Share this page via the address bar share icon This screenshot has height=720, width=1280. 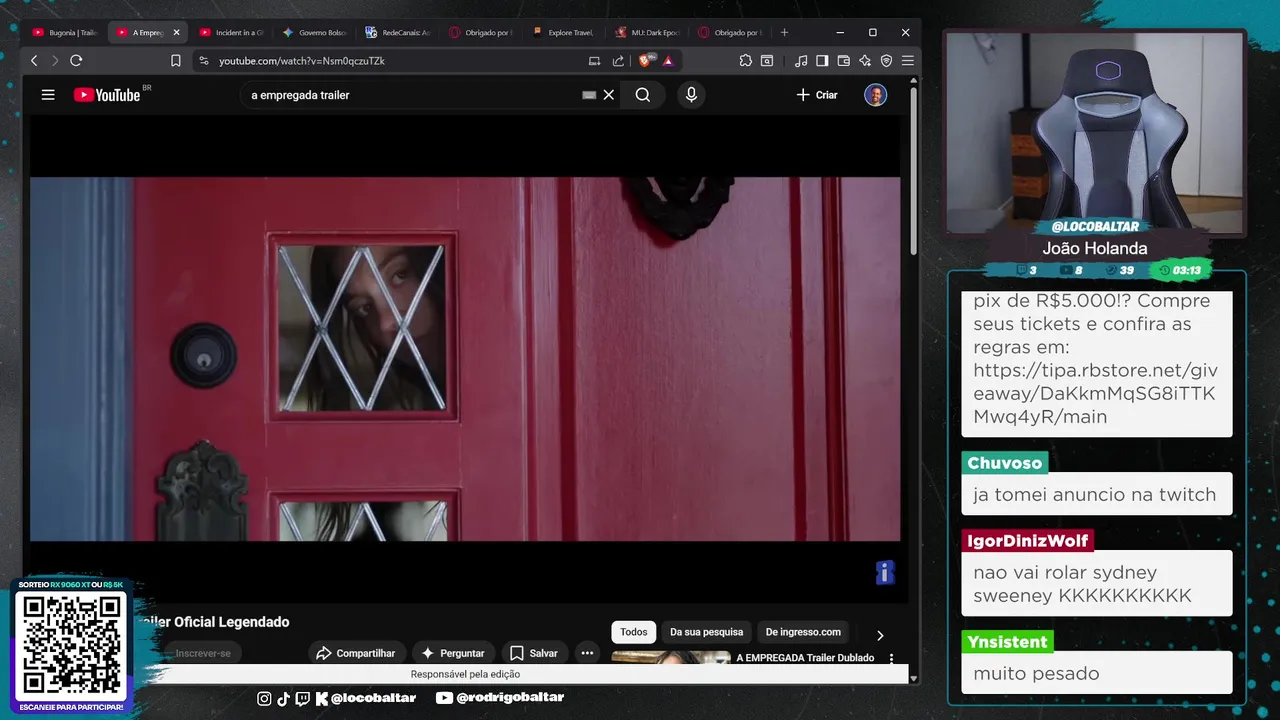pyautogui.click(x=618, y=61)
